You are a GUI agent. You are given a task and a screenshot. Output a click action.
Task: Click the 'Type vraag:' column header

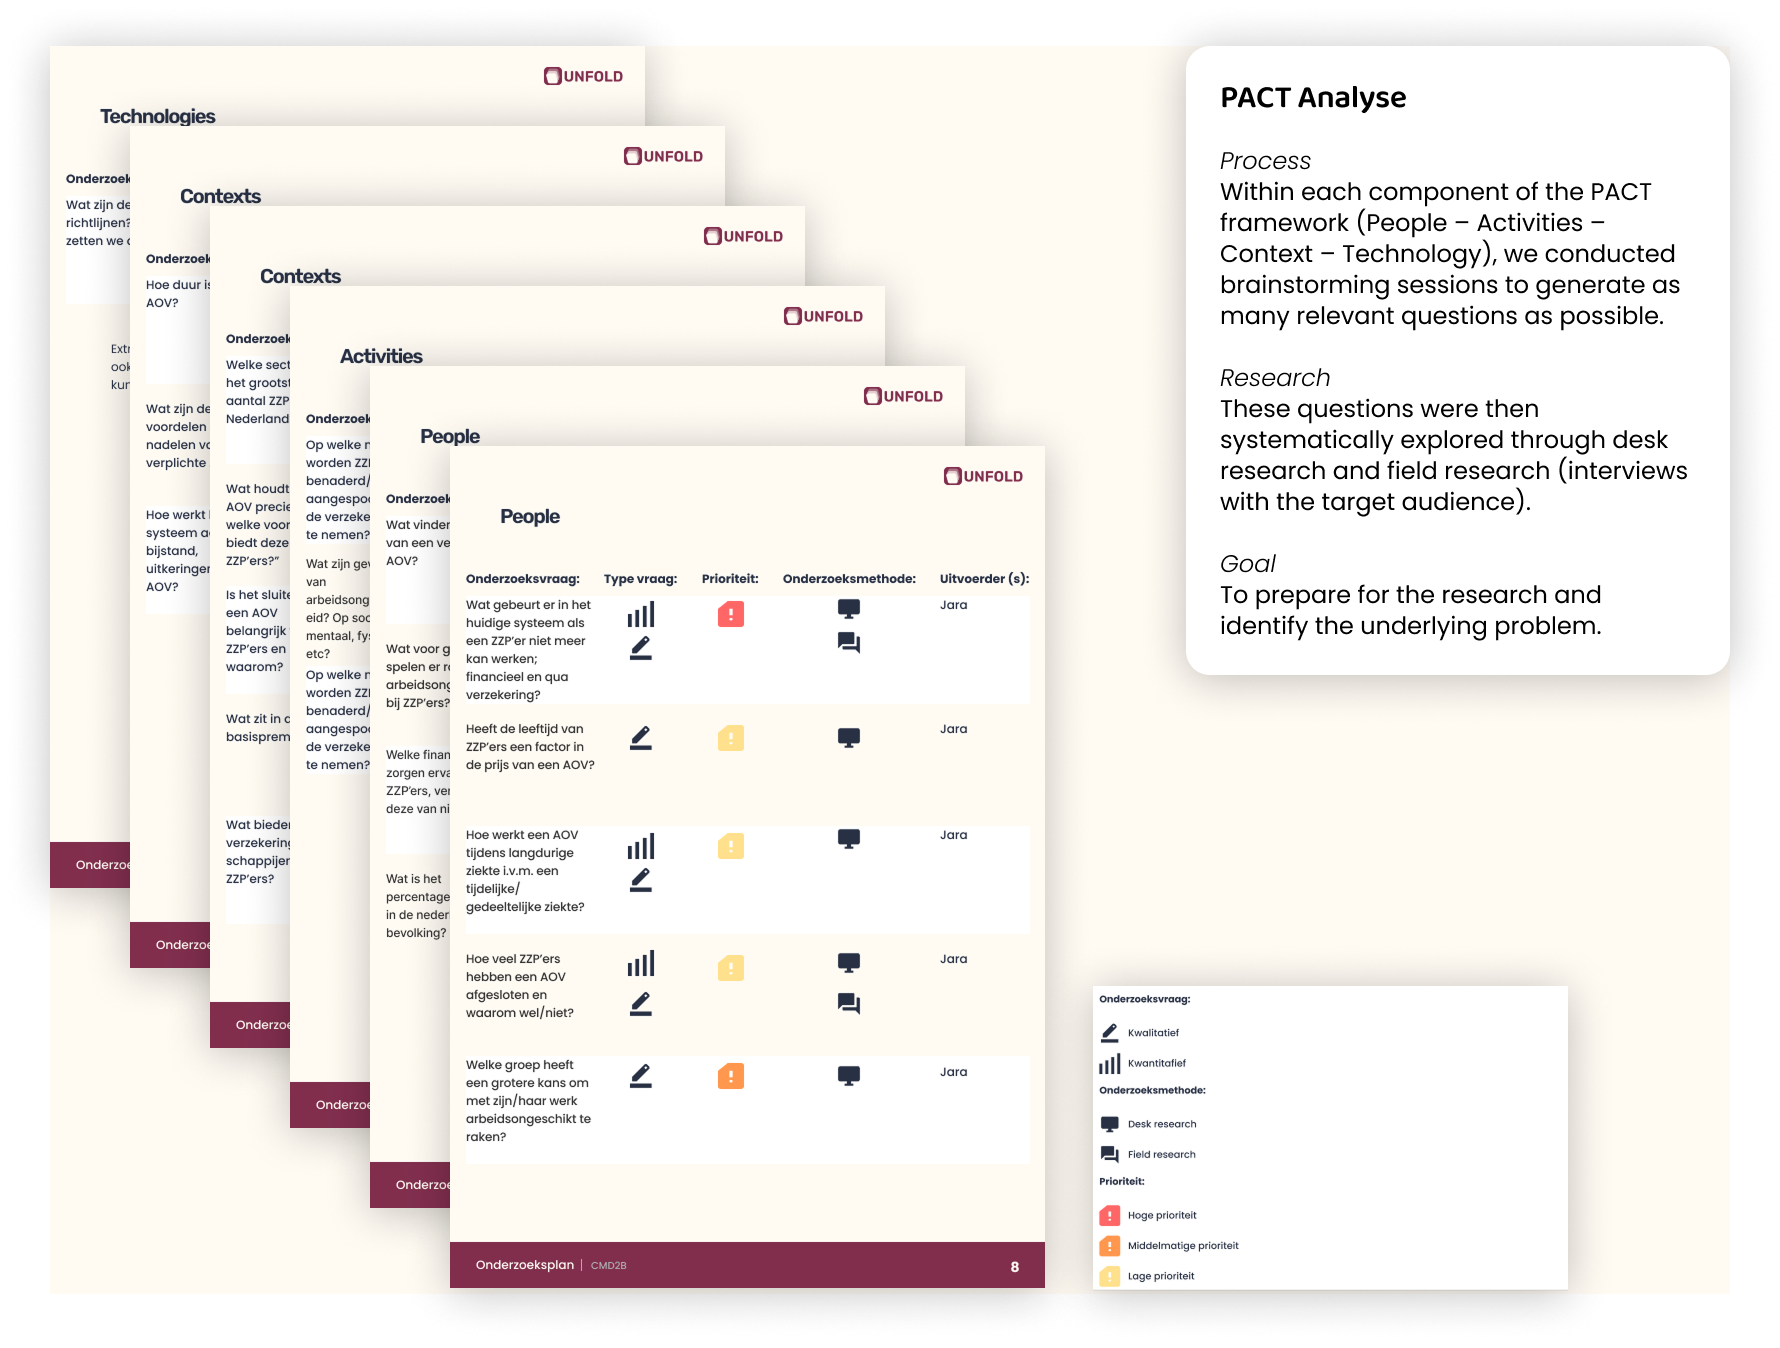click(x=641, y=578)
